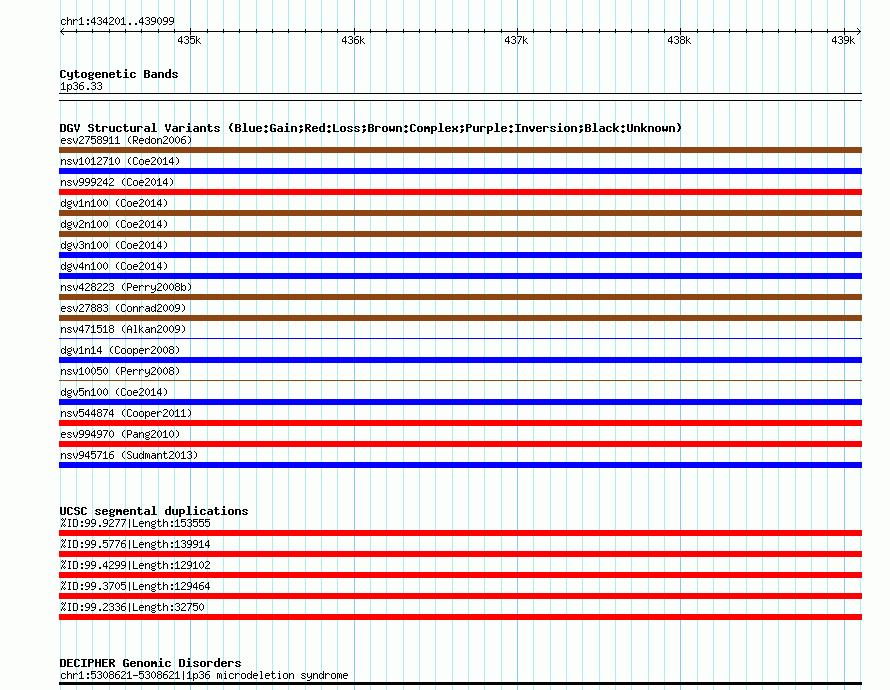Click the left arrow end of ruler

[62, 32]
